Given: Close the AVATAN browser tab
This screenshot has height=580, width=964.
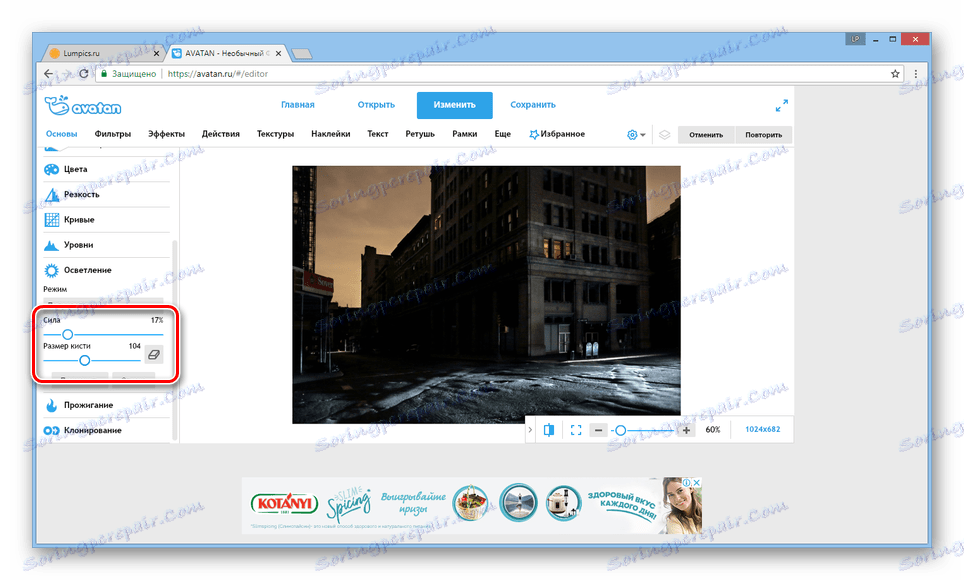Looking at the screenshot, I should [278, 54].
